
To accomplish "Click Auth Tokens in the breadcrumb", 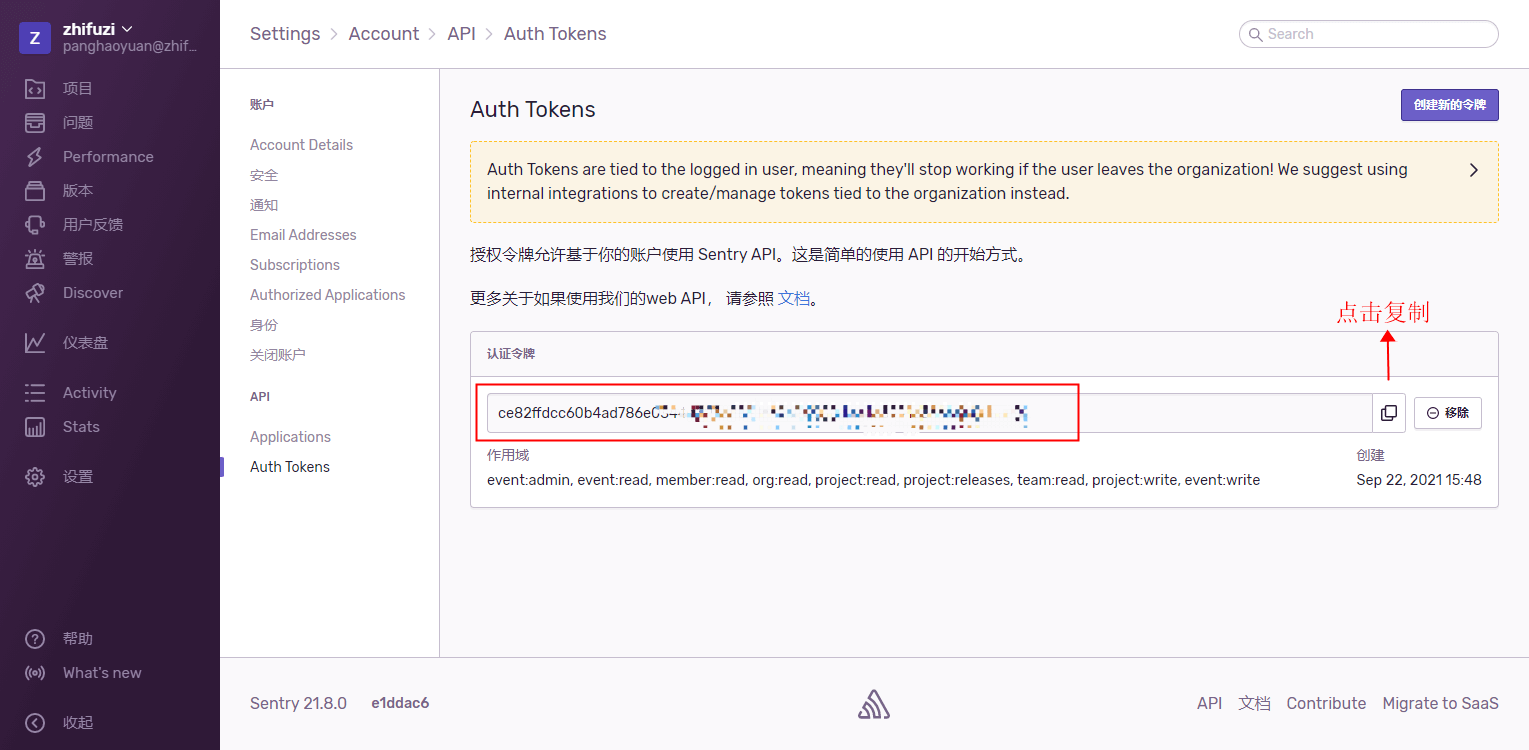I will pyautogui.click(x=555, y=34).
